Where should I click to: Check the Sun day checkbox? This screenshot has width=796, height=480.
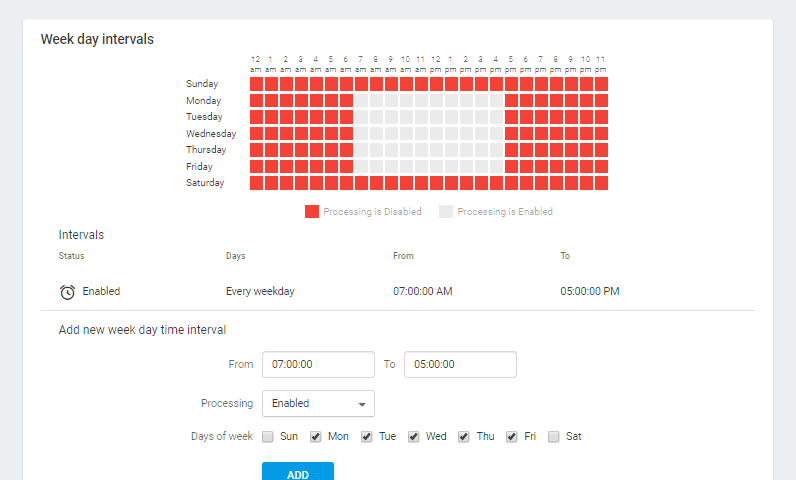coord(268,437)
